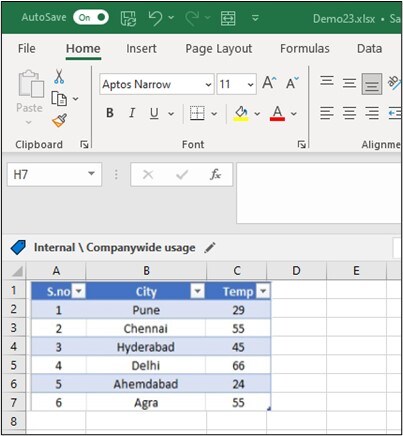This screenshot has height=436, width=403.
Task: Click Increase Font Size icon
Action: click(269, 83)
